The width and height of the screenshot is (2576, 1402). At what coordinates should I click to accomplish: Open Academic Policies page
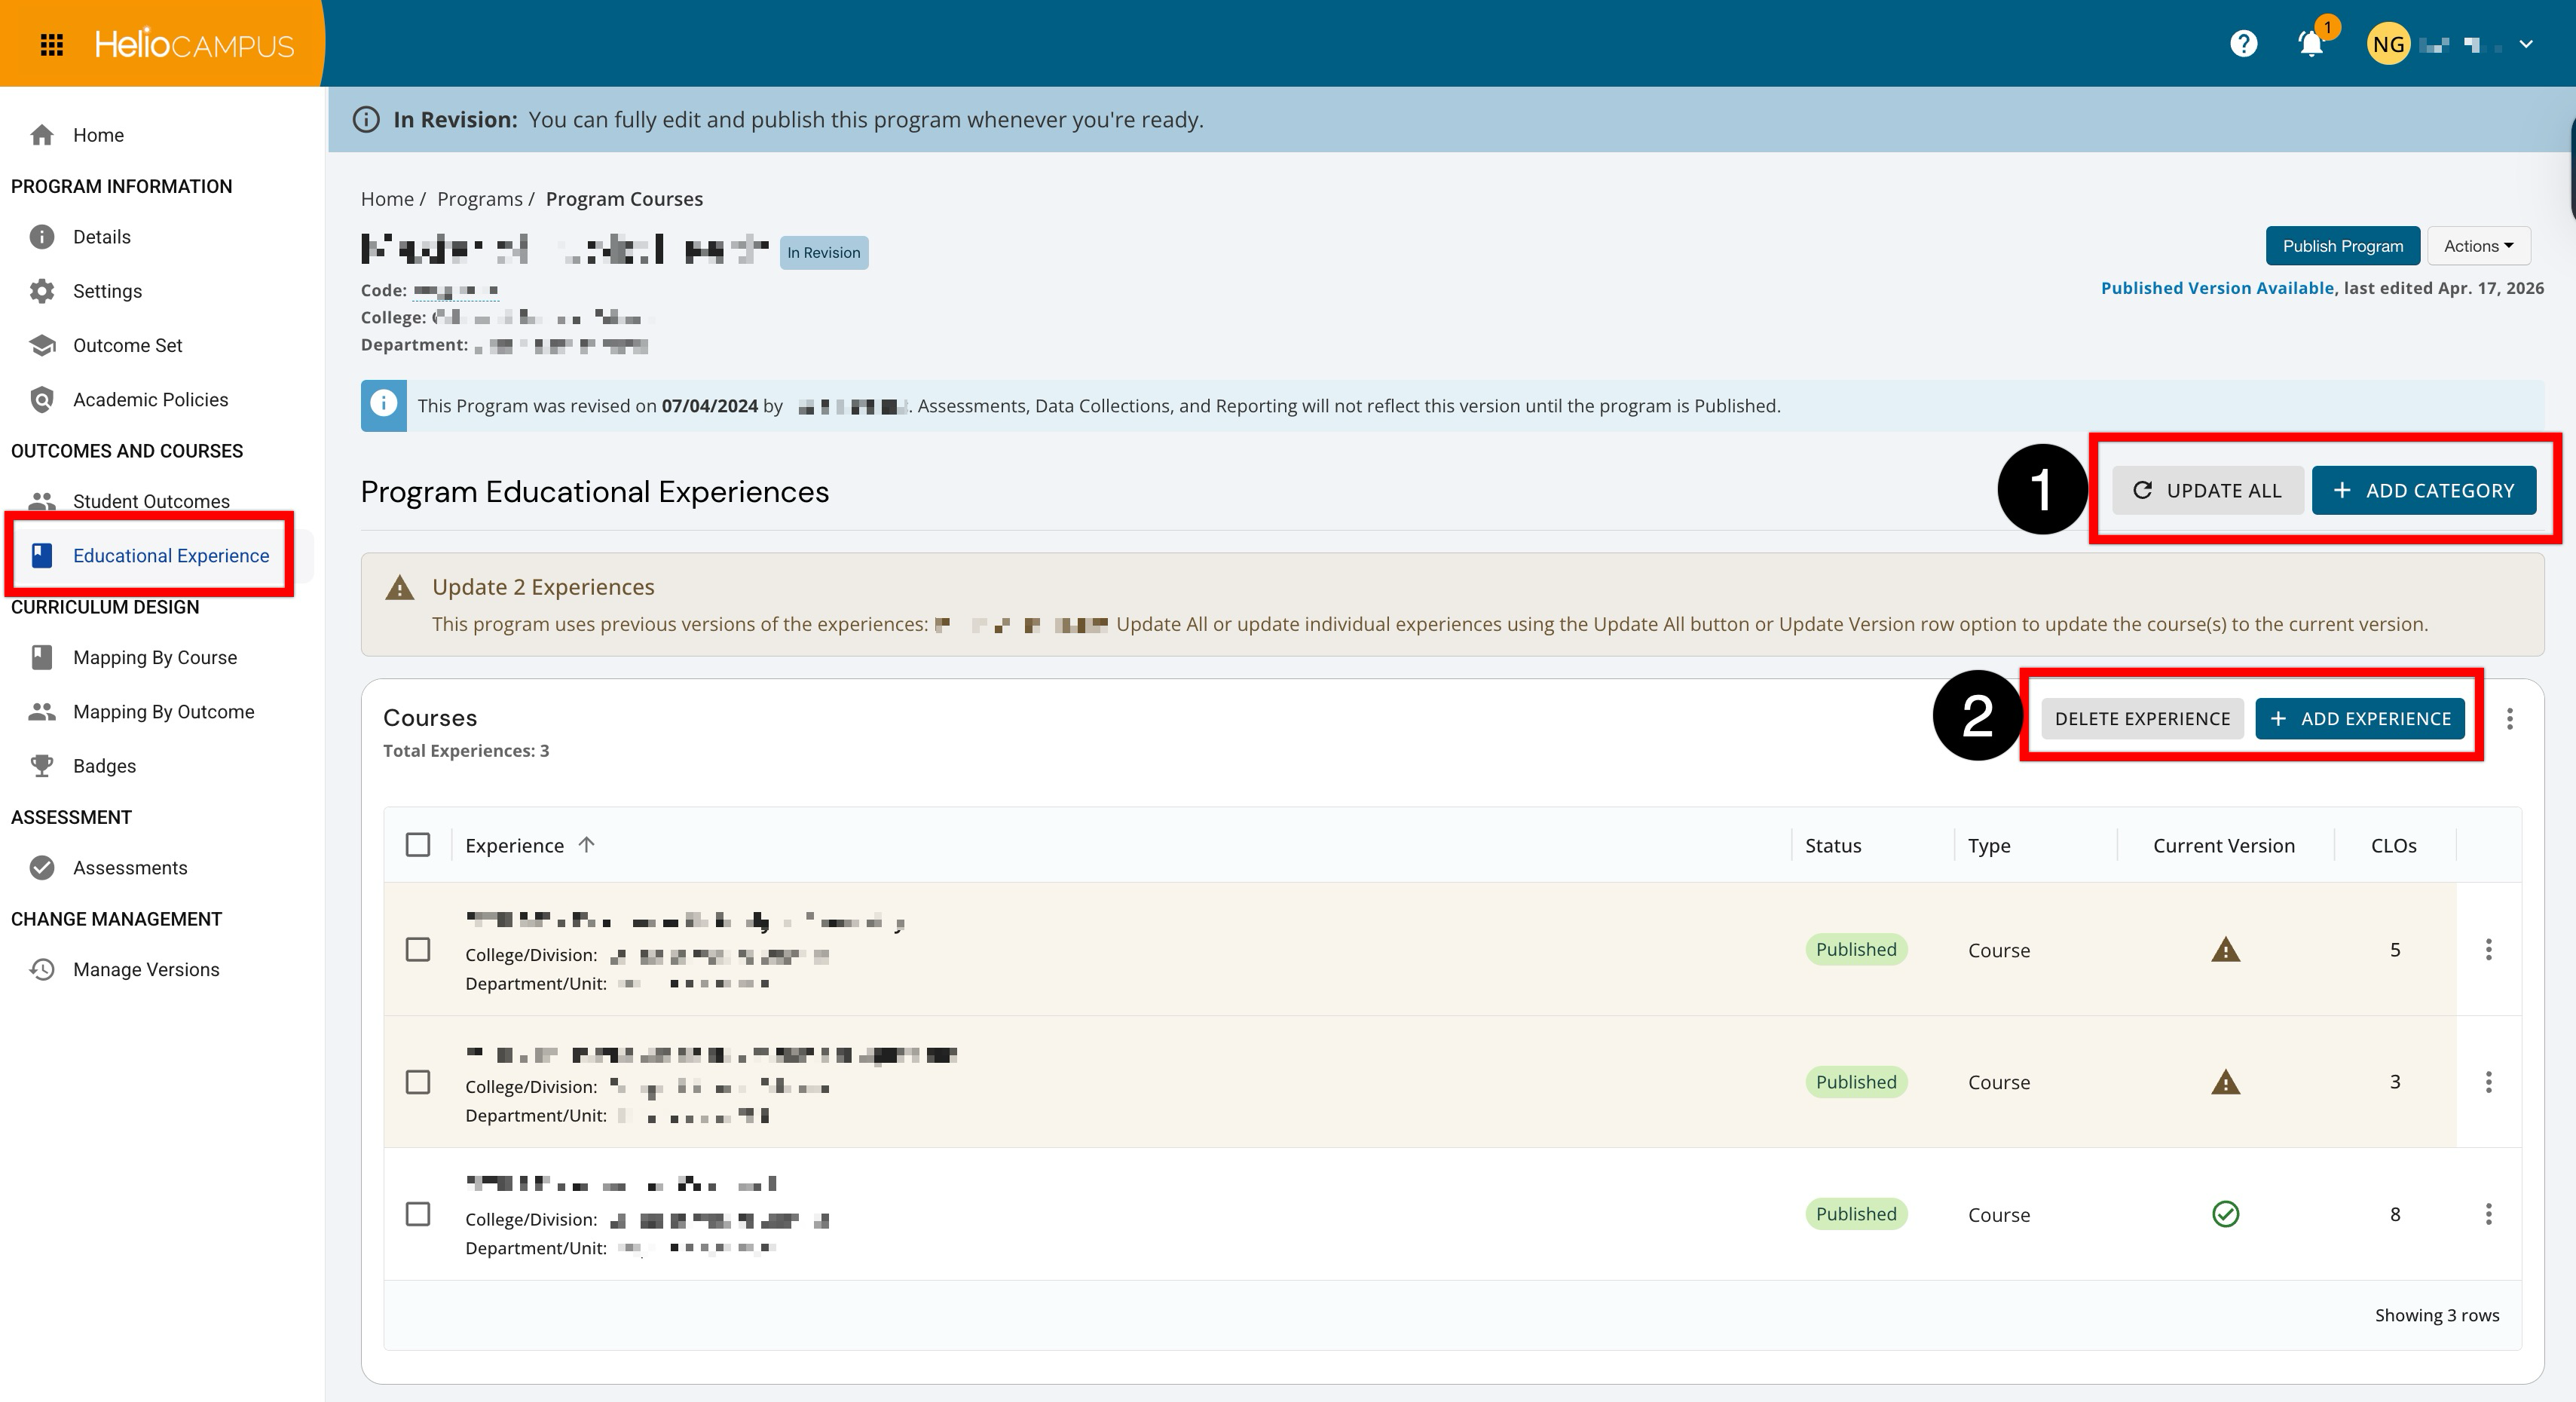[x=150, y=400]
